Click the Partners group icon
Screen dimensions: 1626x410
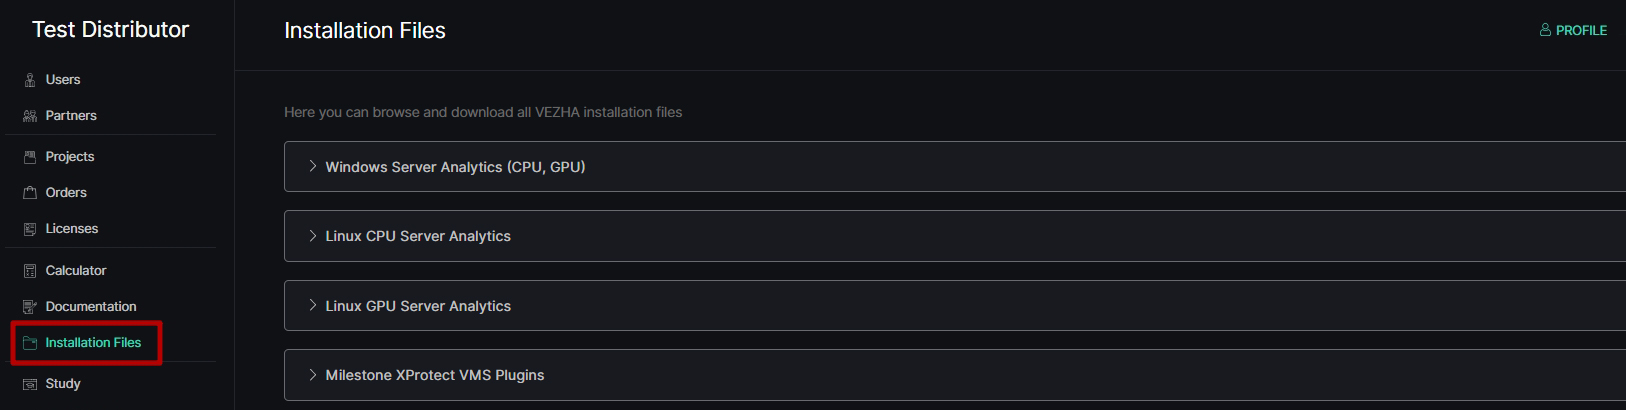(x=30, y=116)
